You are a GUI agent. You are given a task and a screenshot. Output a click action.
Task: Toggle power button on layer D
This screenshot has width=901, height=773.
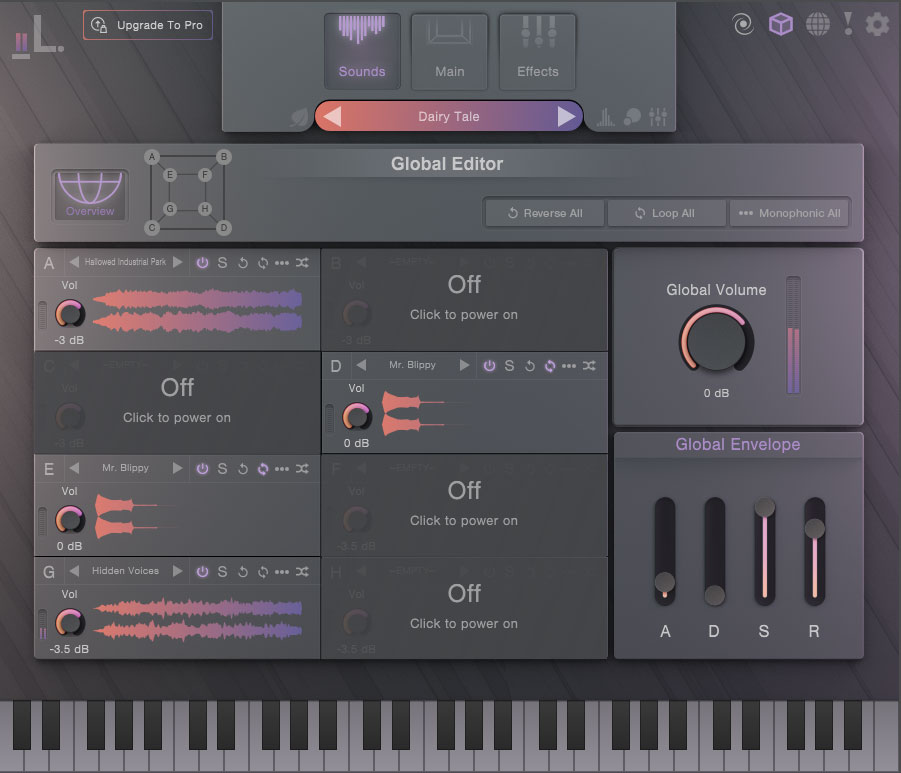tap(489, 366)
